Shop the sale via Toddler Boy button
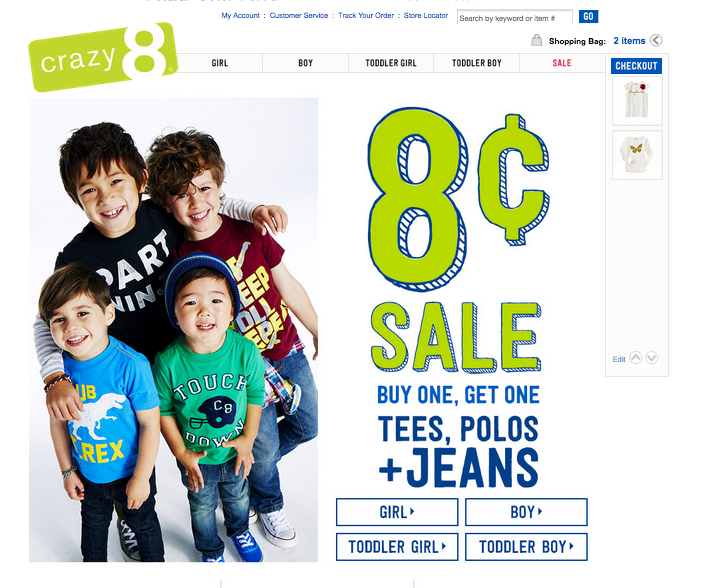This screenshot has width=704, height=588. point(526,547)
